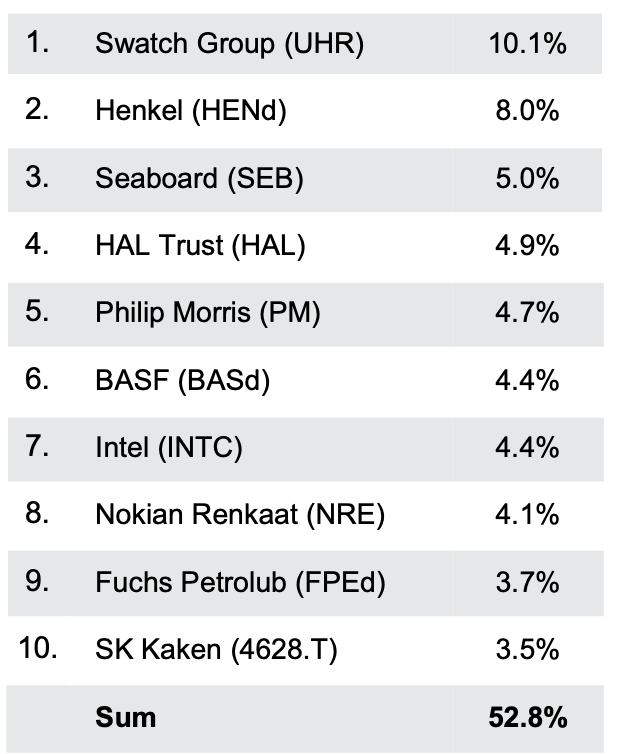The width and height of the screenshot is (618, 754).
Task: Click the Intel (INTC) row text
Action: click(169, 448)
